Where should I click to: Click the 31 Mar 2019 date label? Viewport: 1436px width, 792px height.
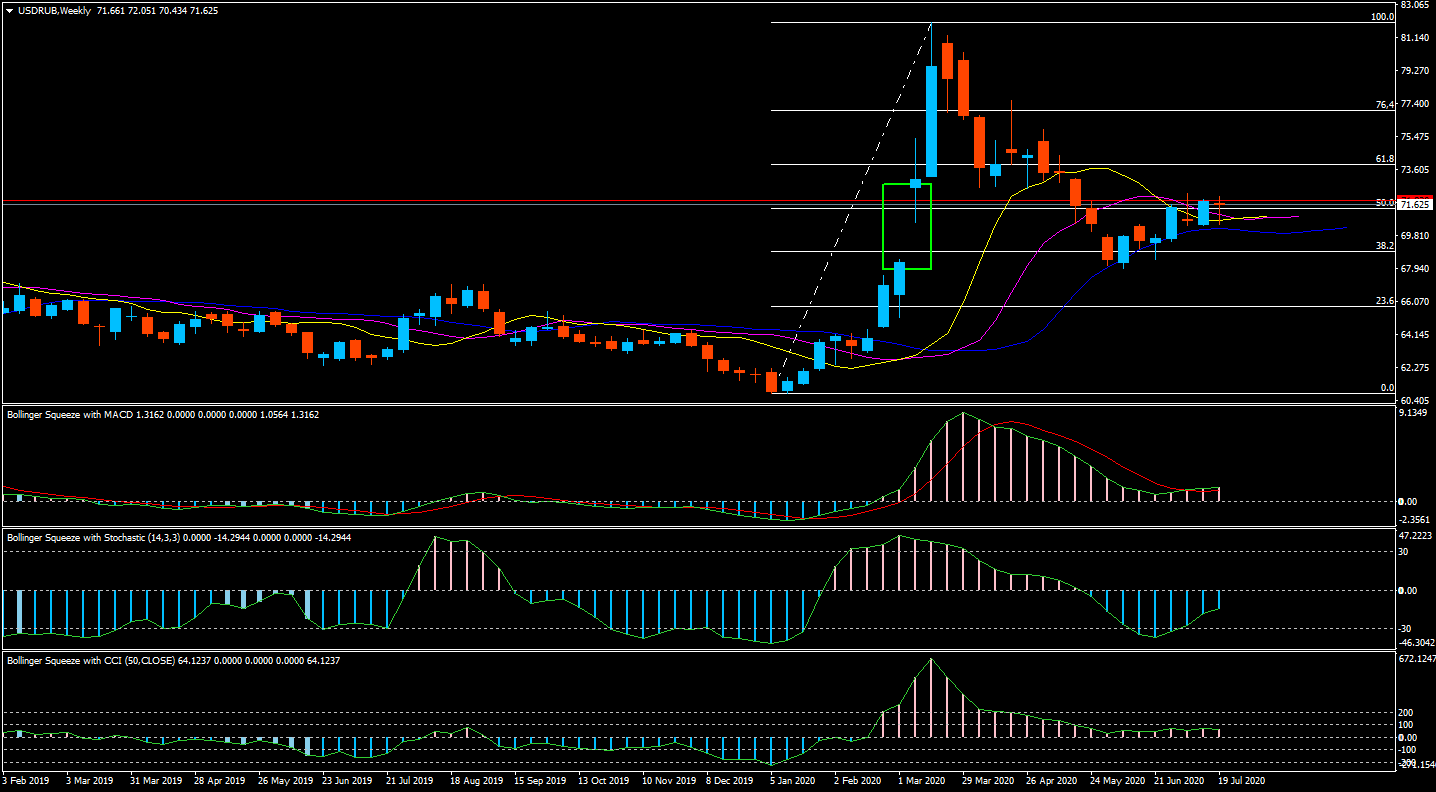[158, 779]
